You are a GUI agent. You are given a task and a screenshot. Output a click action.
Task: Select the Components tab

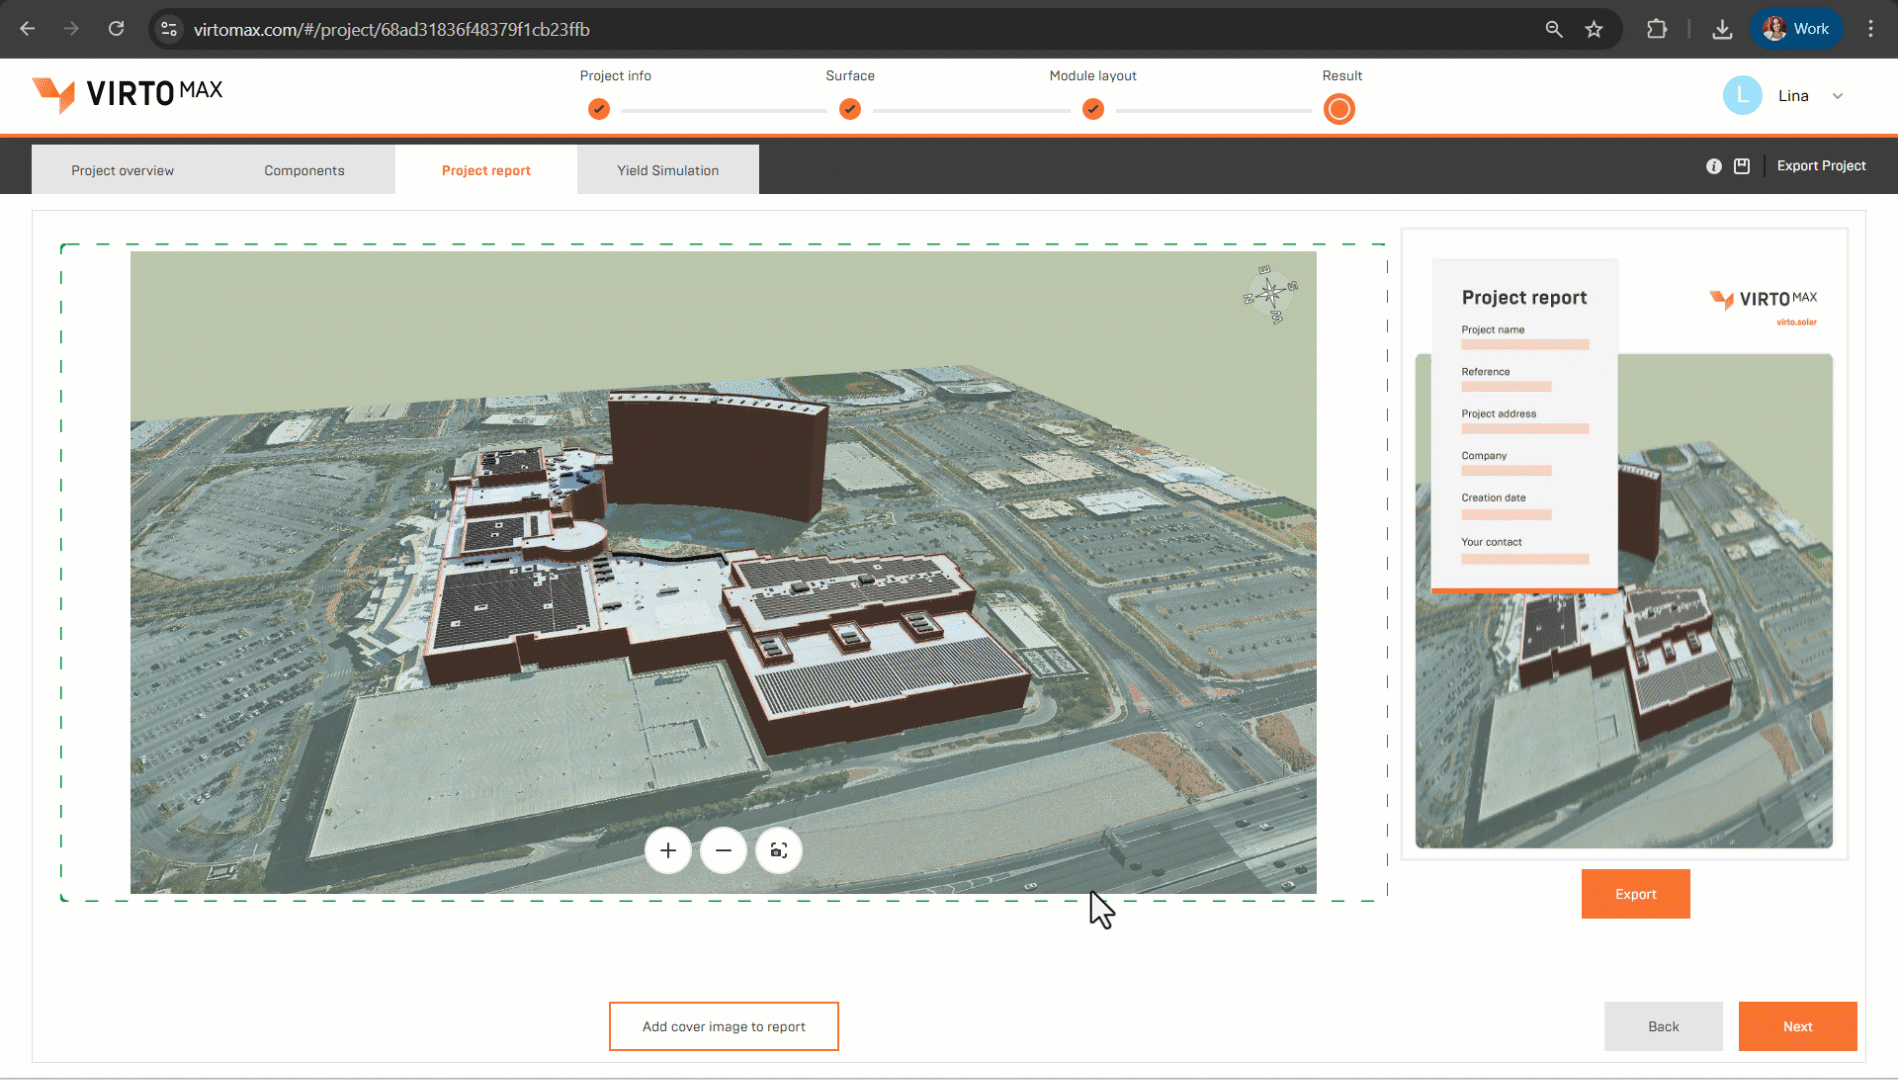(304, 170)
